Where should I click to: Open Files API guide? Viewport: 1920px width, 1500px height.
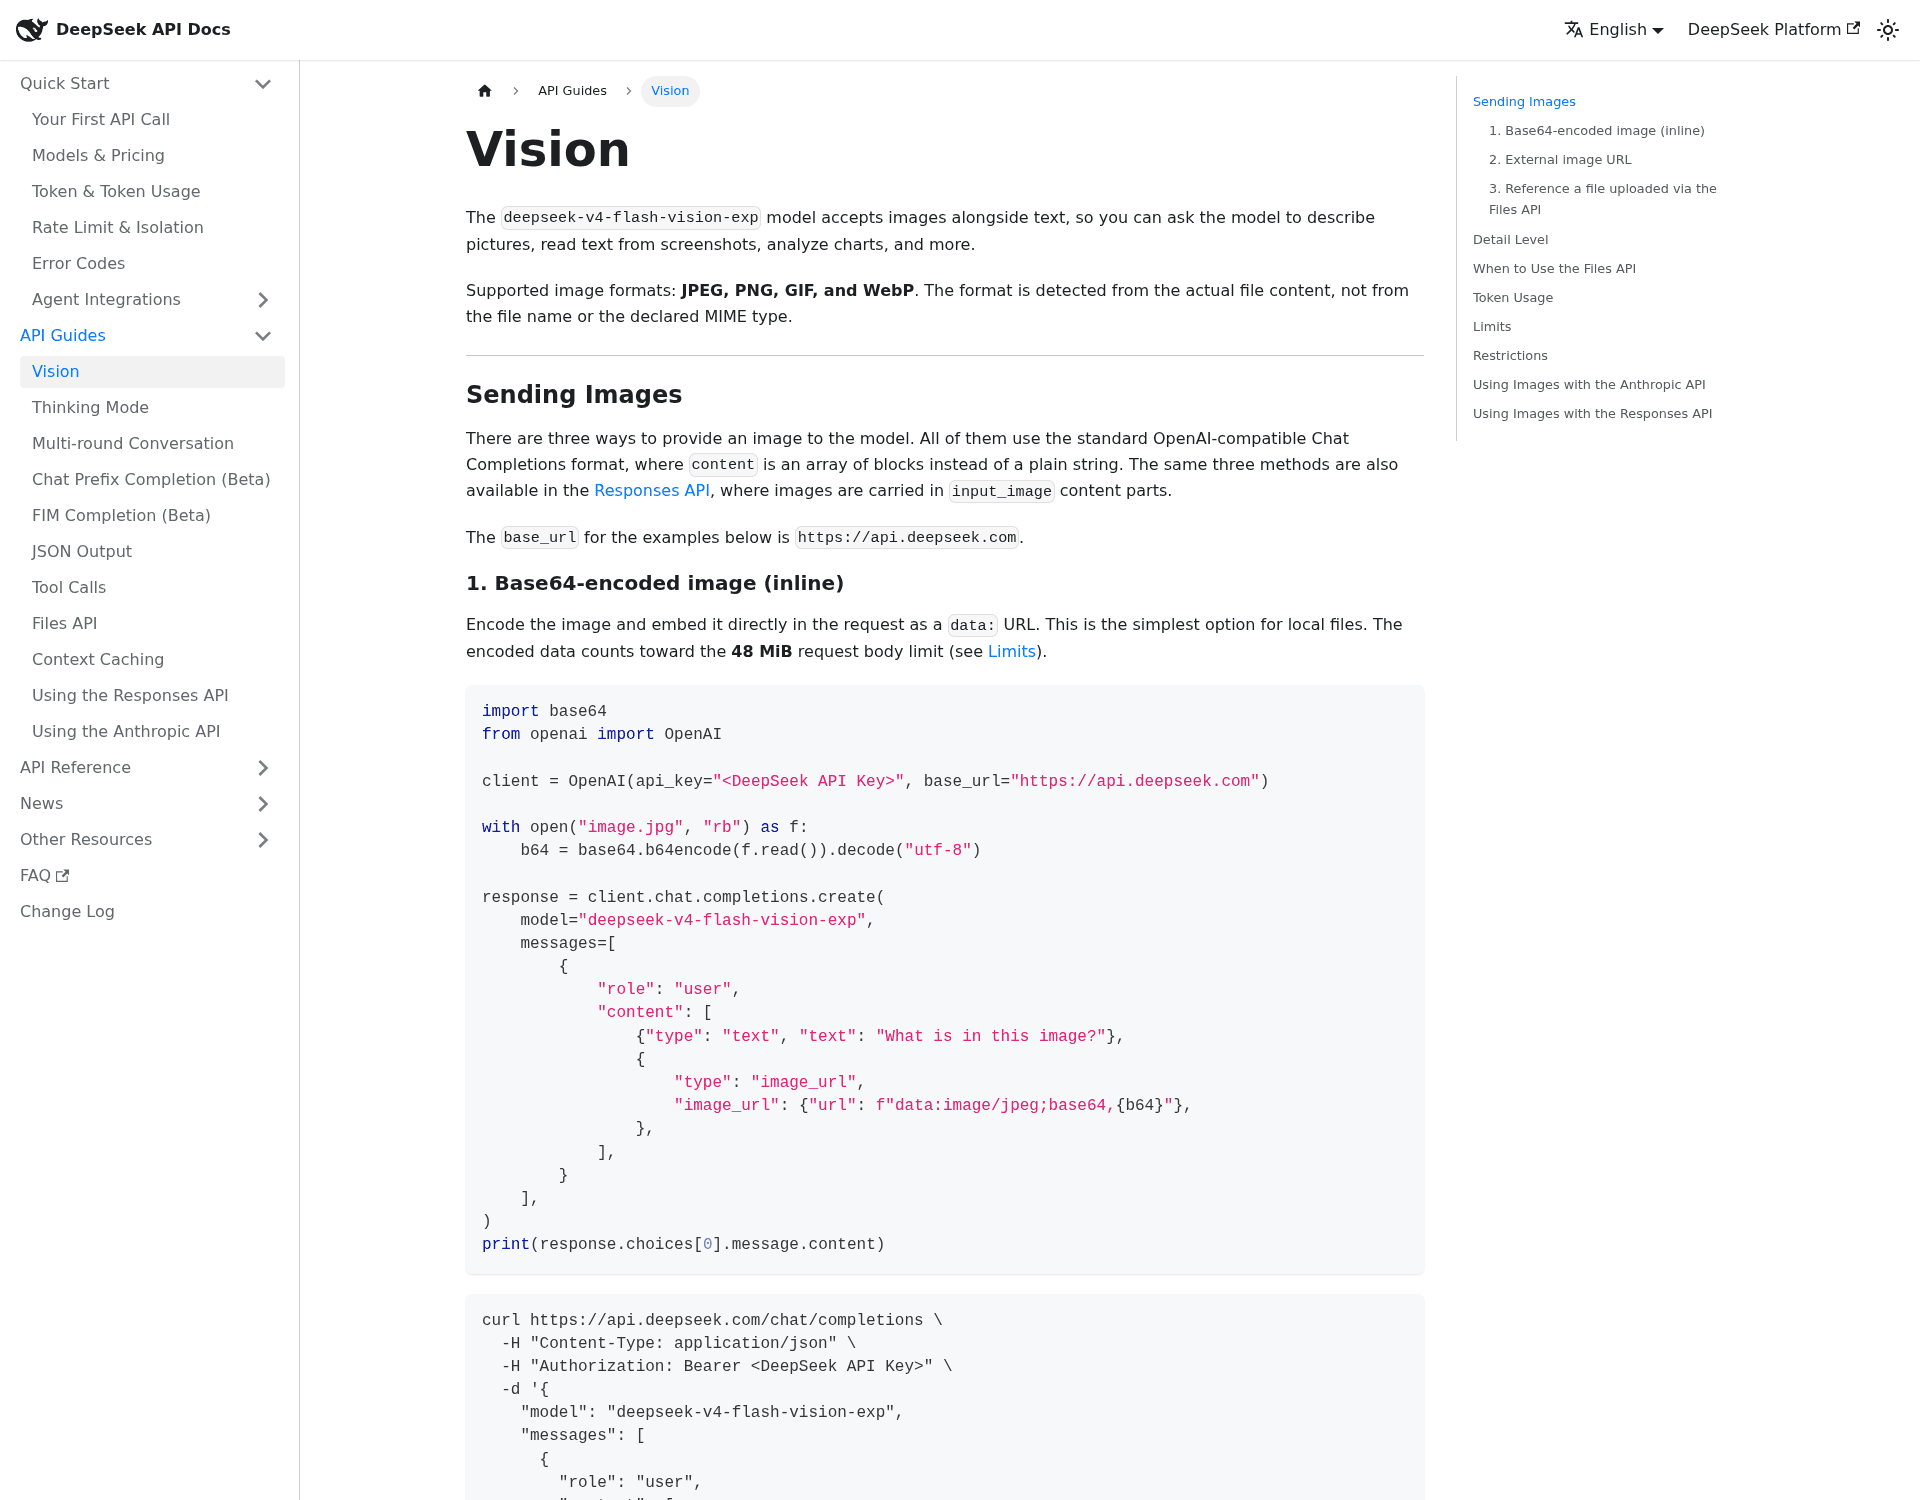(x=152, y=624)
